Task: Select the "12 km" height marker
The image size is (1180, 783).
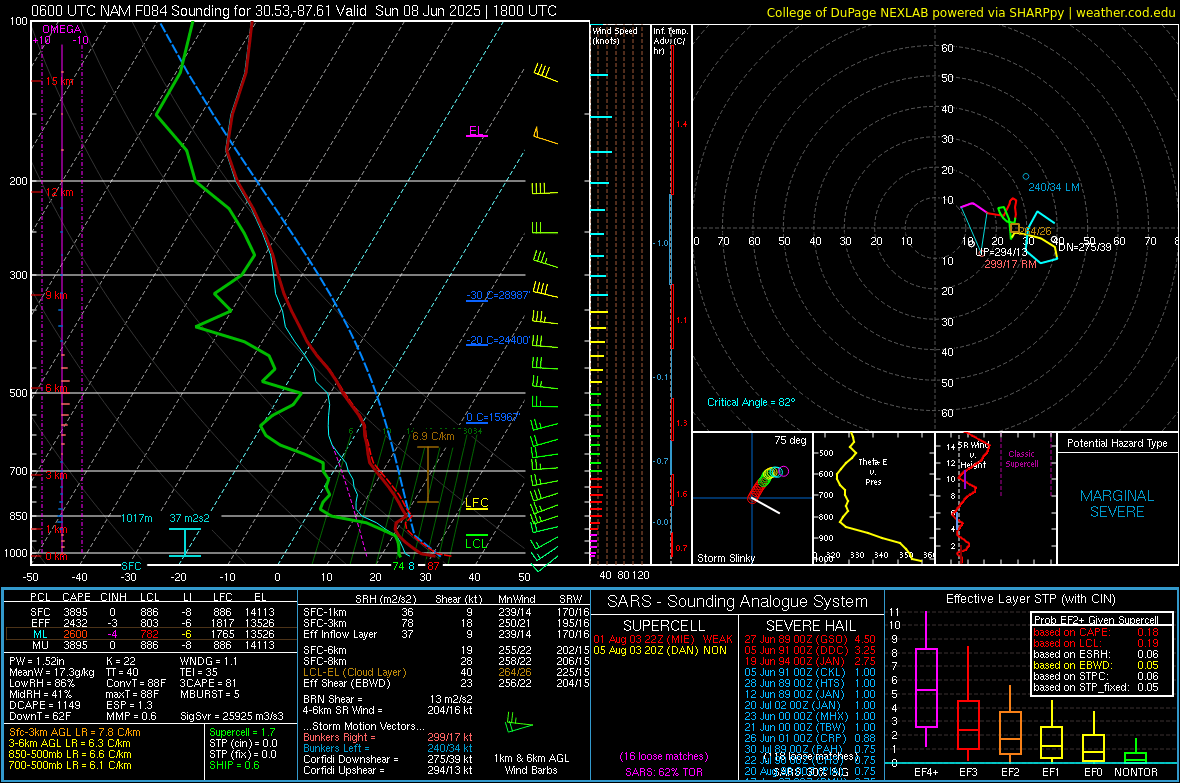Action: (59, 193)
